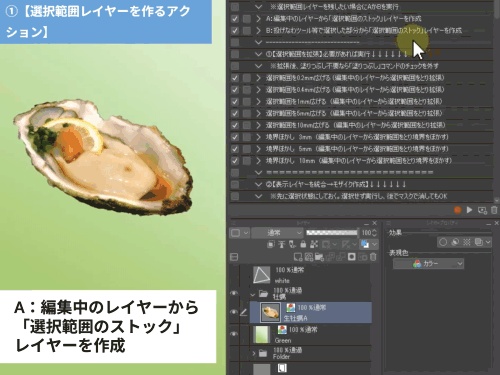Set ruler display range icon

tap(346, 244)
